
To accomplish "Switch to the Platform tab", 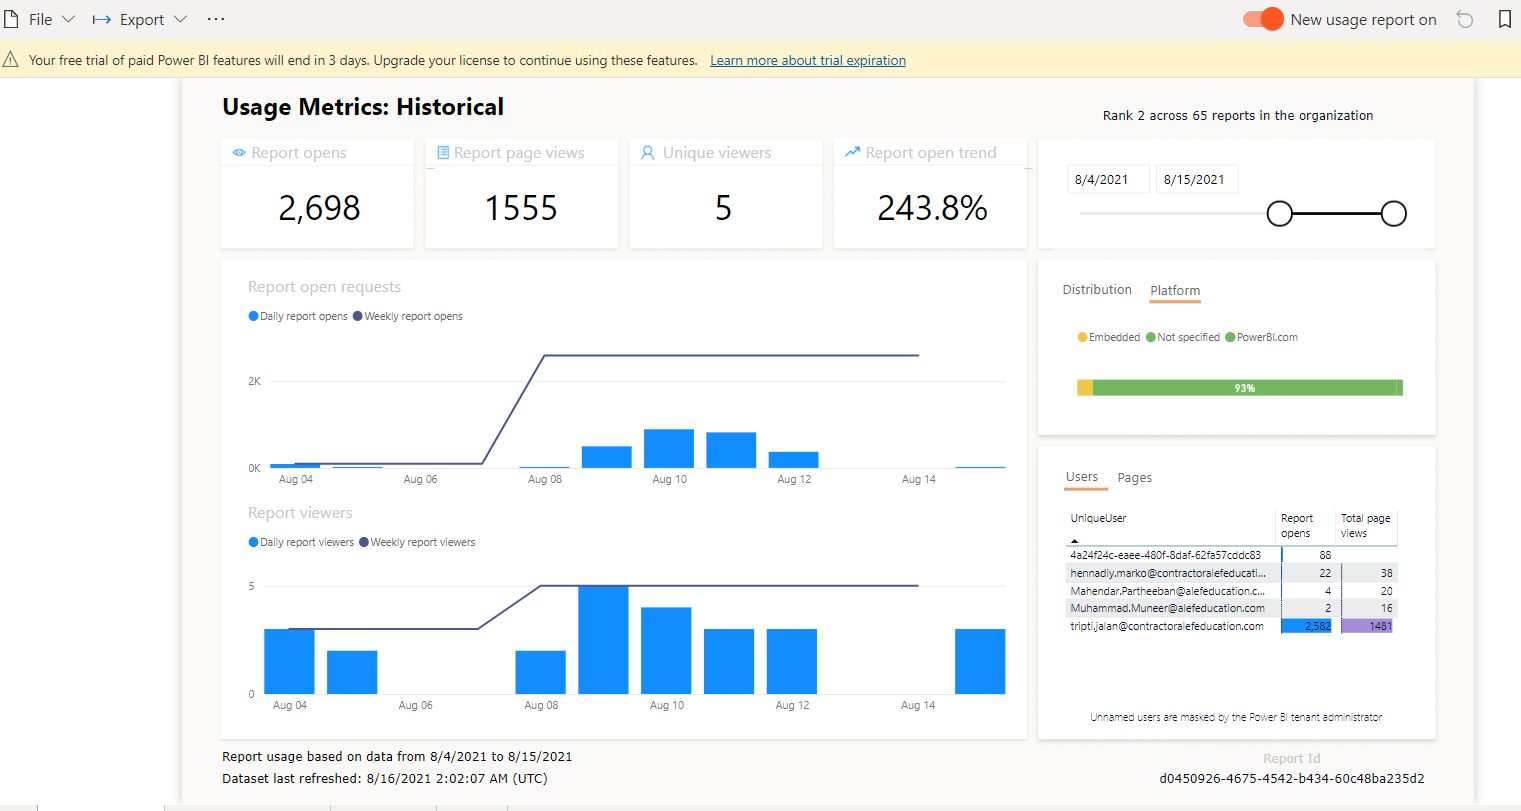I will [x=1175, y=291].
